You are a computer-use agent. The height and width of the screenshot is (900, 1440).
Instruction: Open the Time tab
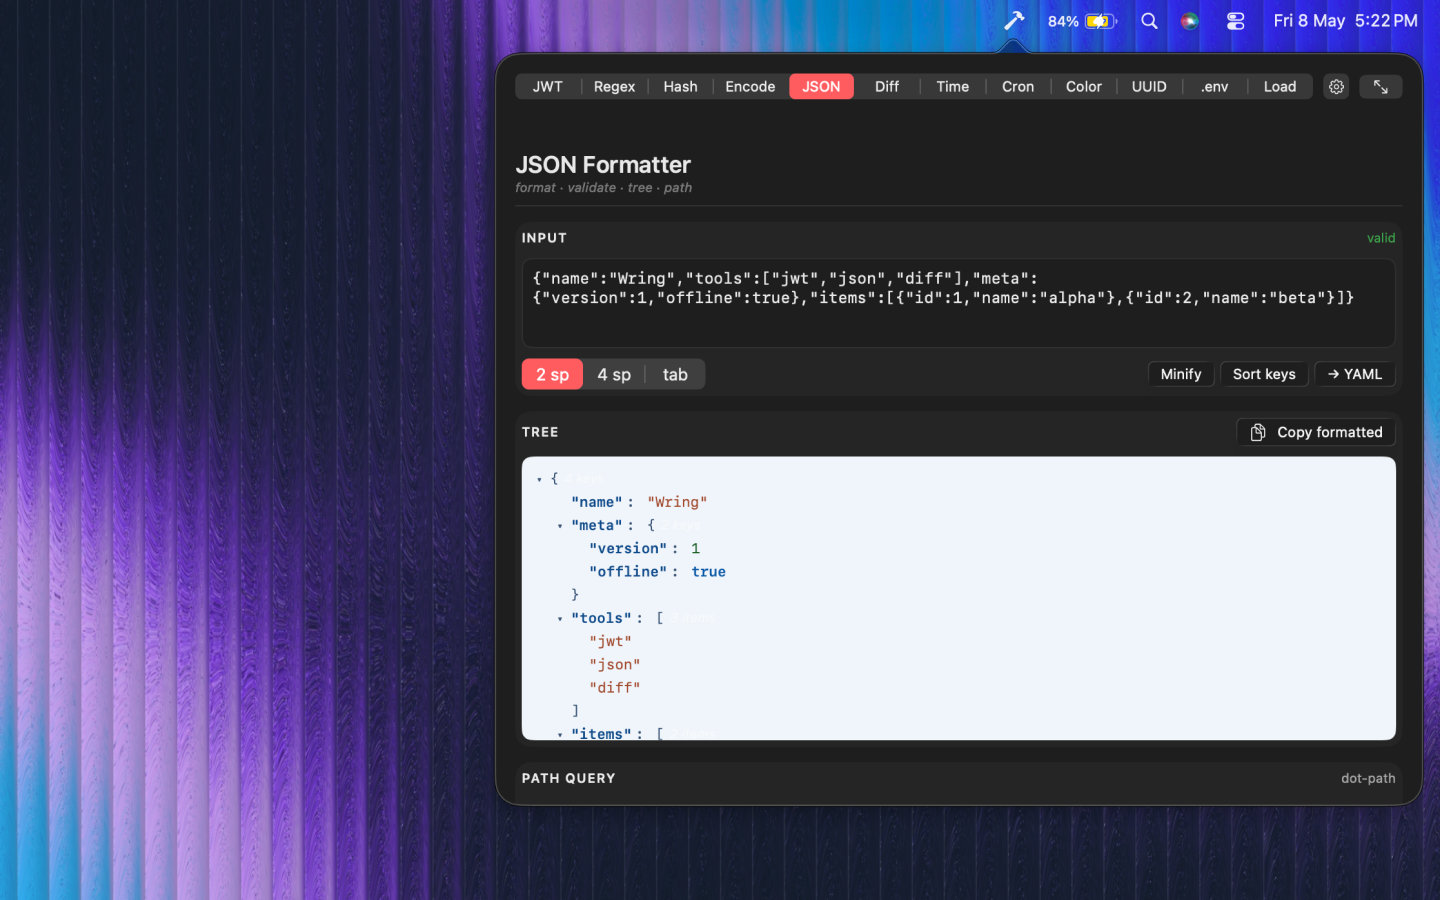tap(952, 87)
